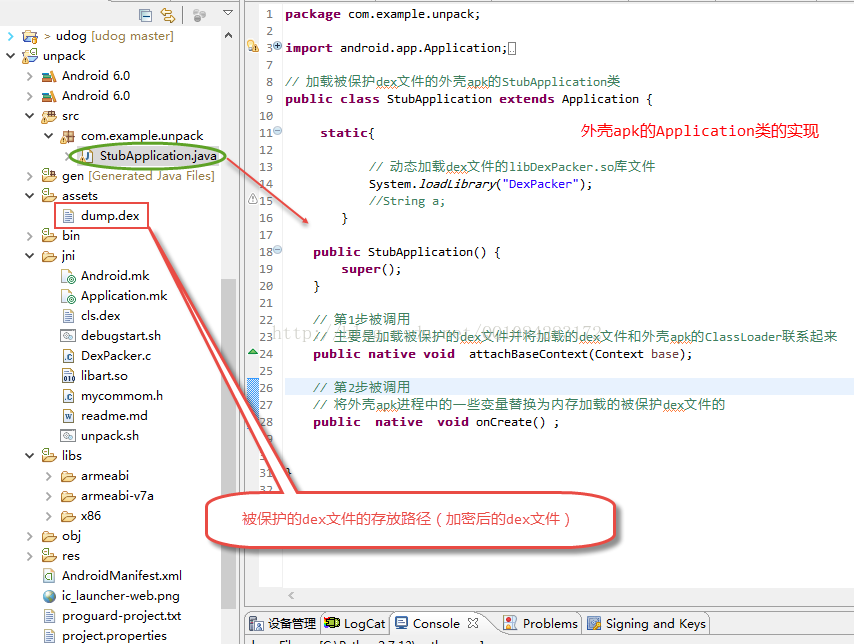Click the attachBaseContext method name

coord(528,354)
